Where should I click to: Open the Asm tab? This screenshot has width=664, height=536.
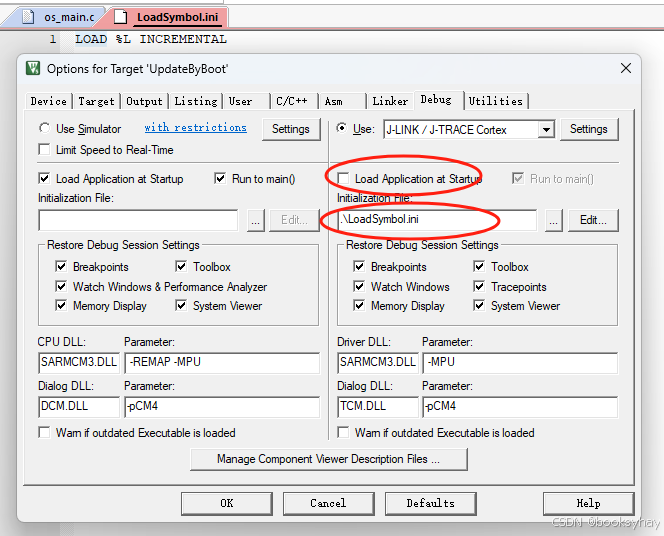pos(342,102)
